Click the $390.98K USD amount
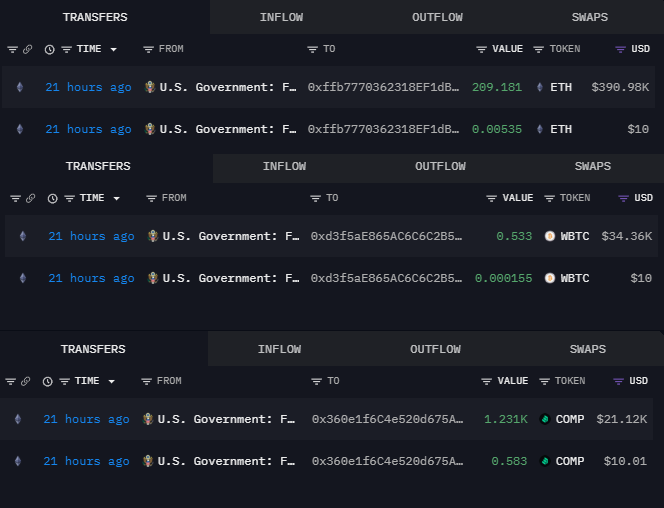Screen dimensions: 664x508 [x=620, y=87]
